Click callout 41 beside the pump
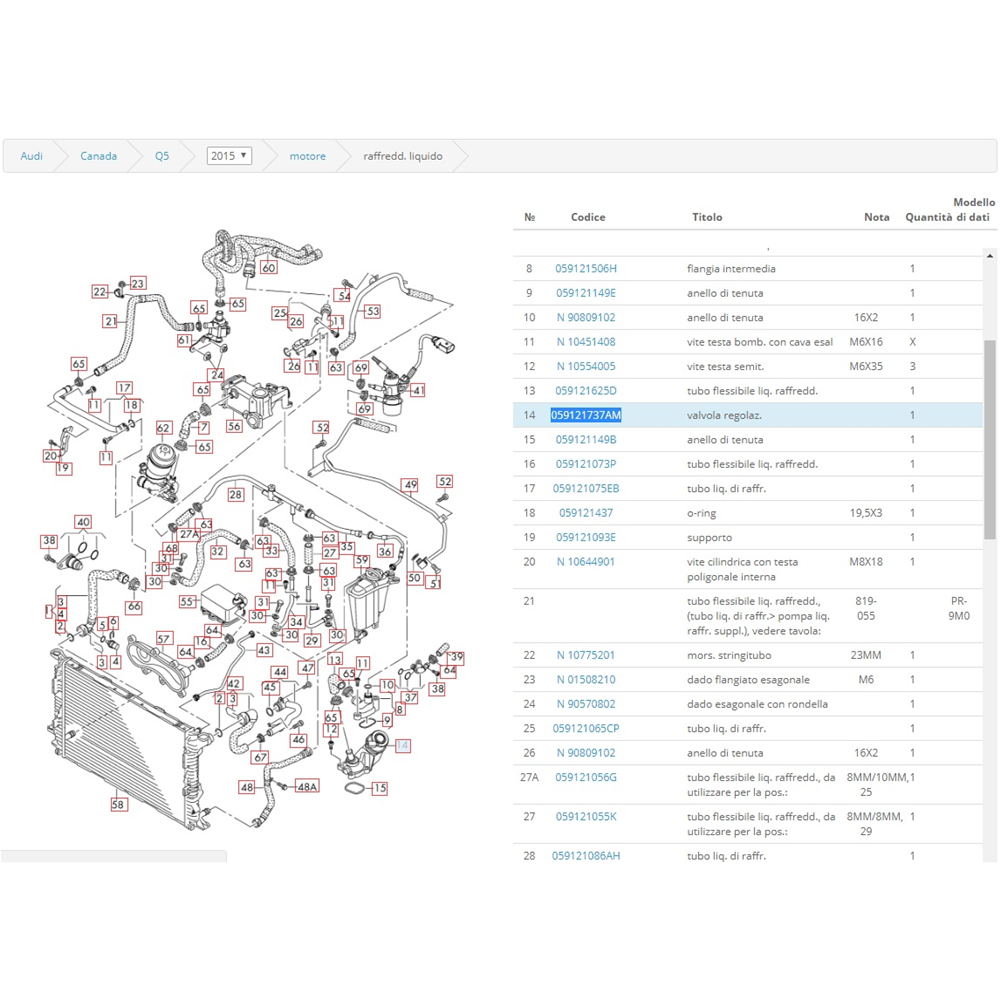The width and height of the screenshot is (1000, 1000). [418, 390]
